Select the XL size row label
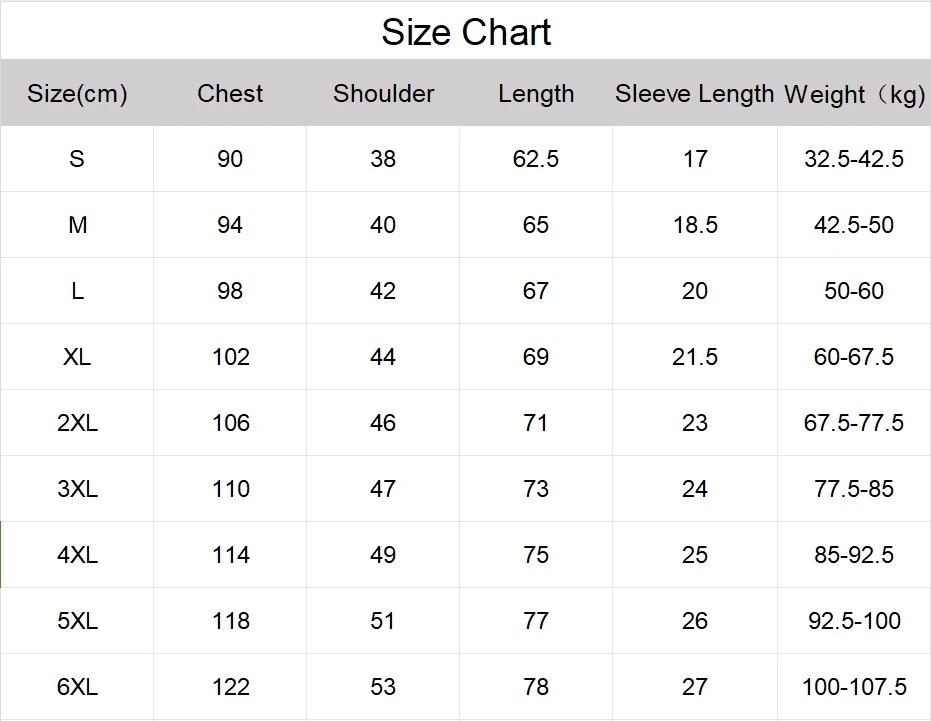931x721 pixels. pos(77,357)
